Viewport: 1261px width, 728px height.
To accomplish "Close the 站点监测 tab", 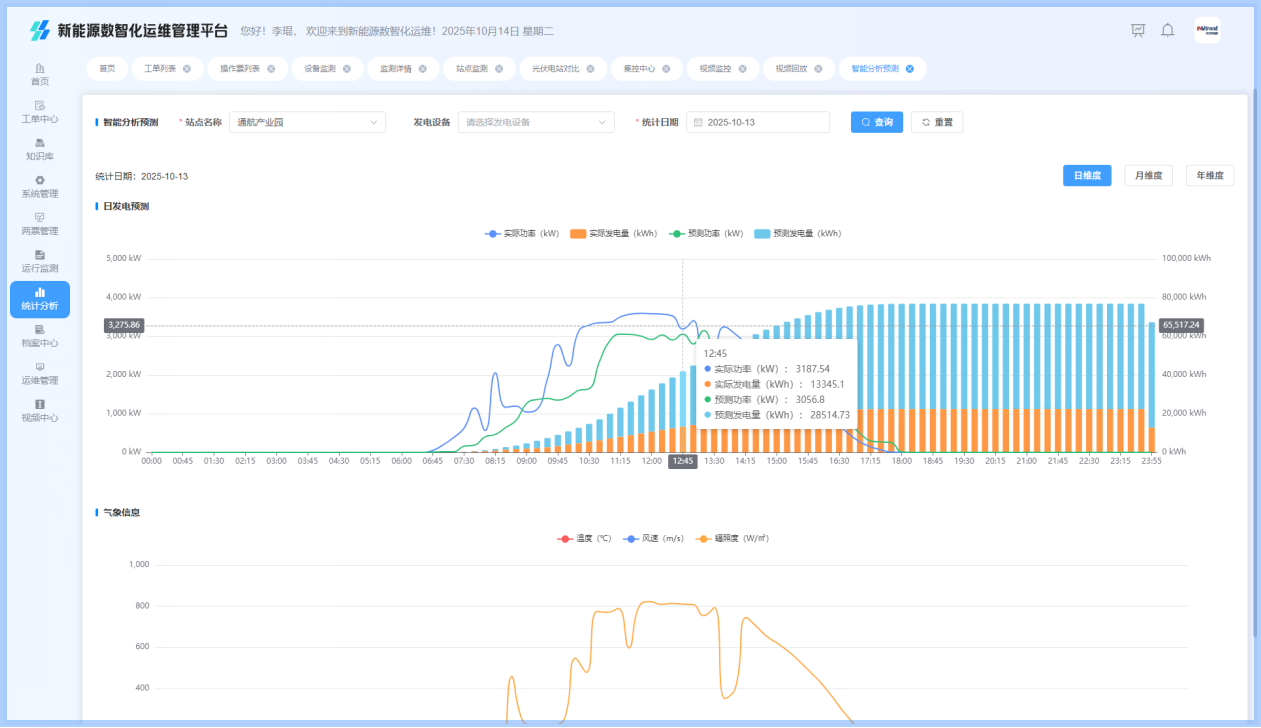I will tap(498, 69).
